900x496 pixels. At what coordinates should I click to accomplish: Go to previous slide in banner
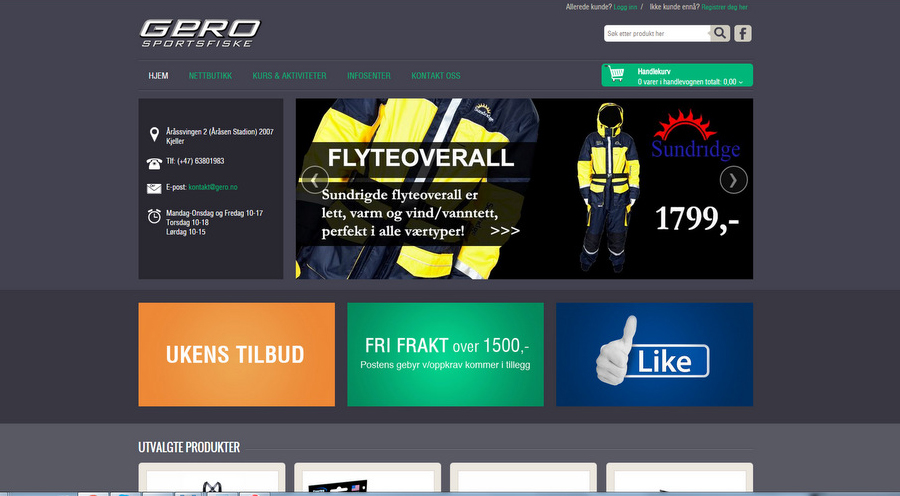(315, 180)
